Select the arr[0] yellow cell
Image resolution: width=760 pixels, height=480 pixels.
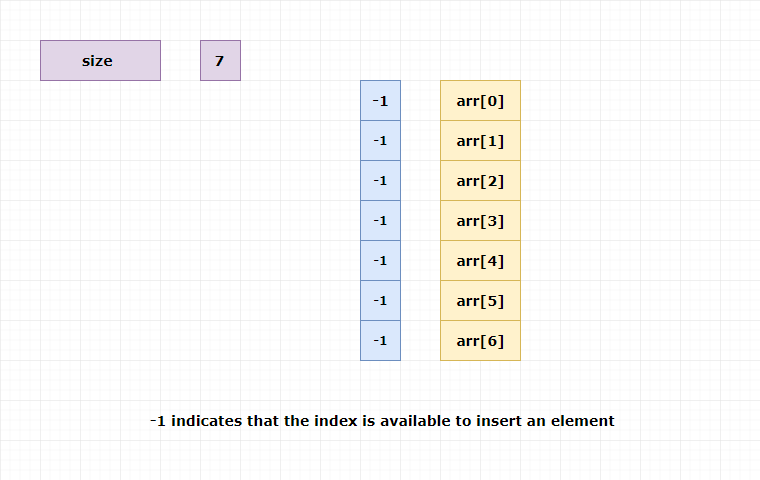(480, 100)
